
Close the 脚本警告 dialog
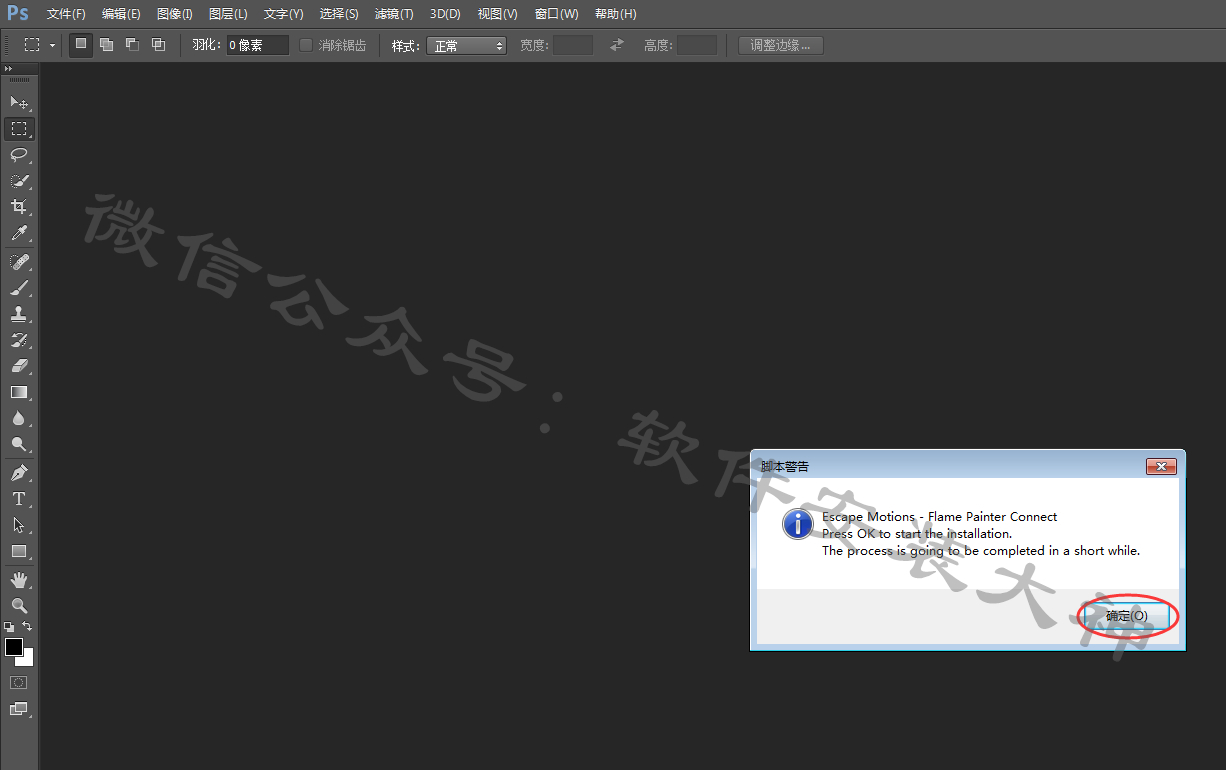(1160, 467)
